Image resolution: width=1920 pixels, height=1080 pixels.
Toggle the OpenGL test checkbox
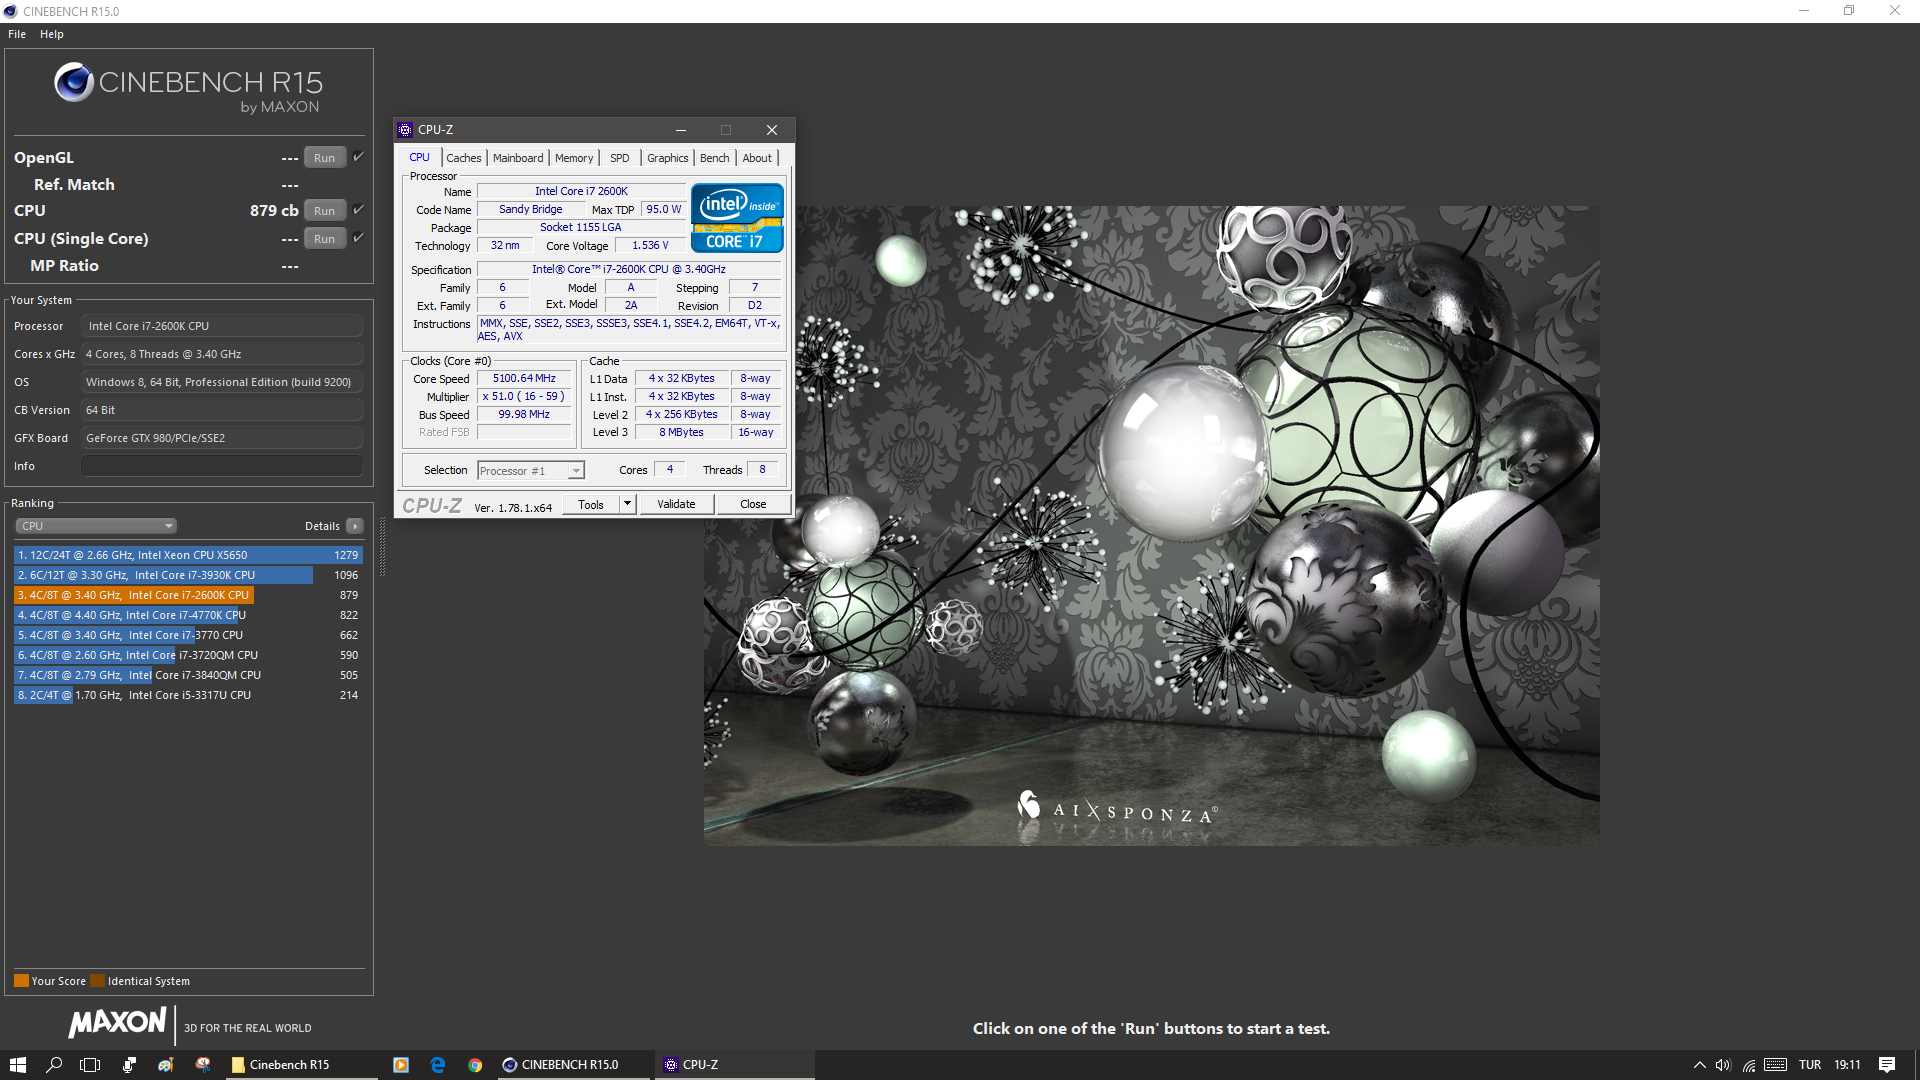[x=359, y=157]
